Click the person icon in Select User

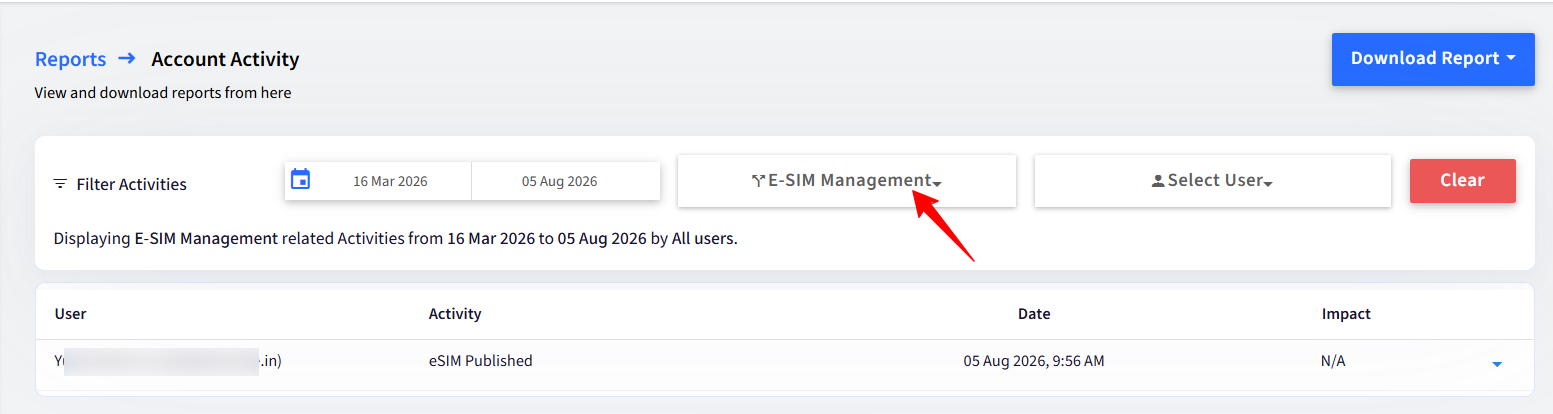coord(1158,181)
